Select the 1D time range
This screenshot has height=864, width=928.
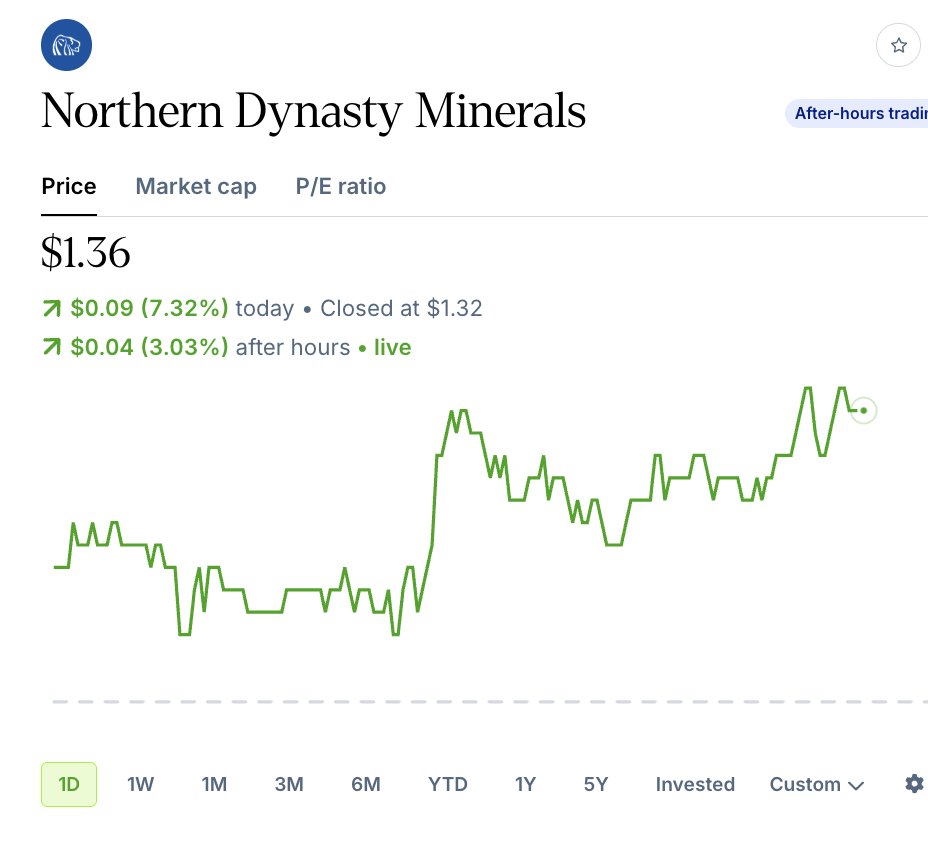coord(69,784)
